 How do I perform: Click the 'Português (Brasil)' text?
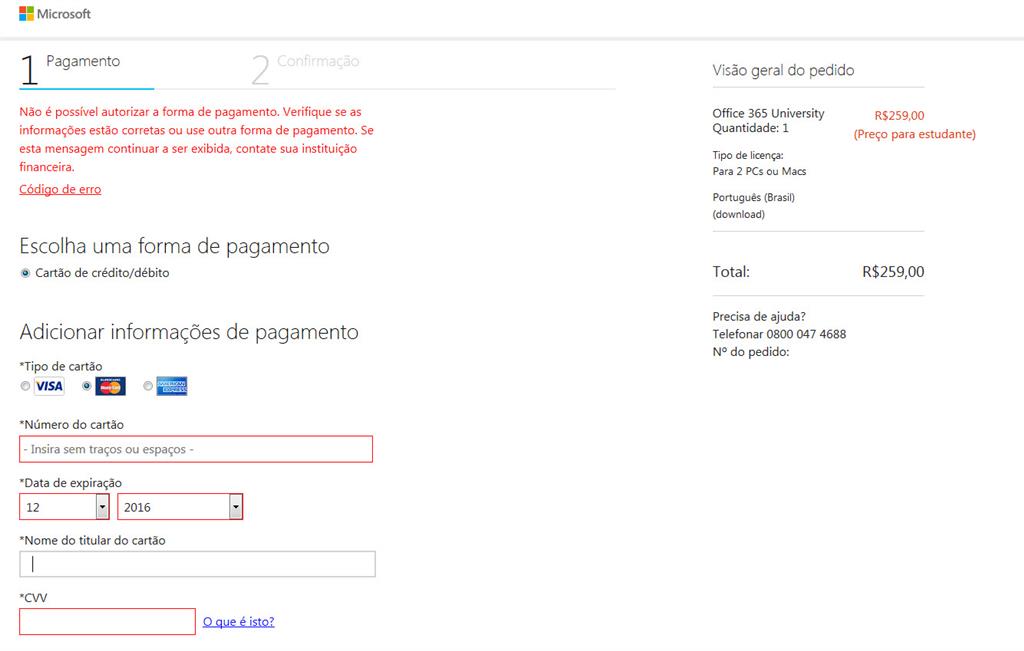coord(754,197)
